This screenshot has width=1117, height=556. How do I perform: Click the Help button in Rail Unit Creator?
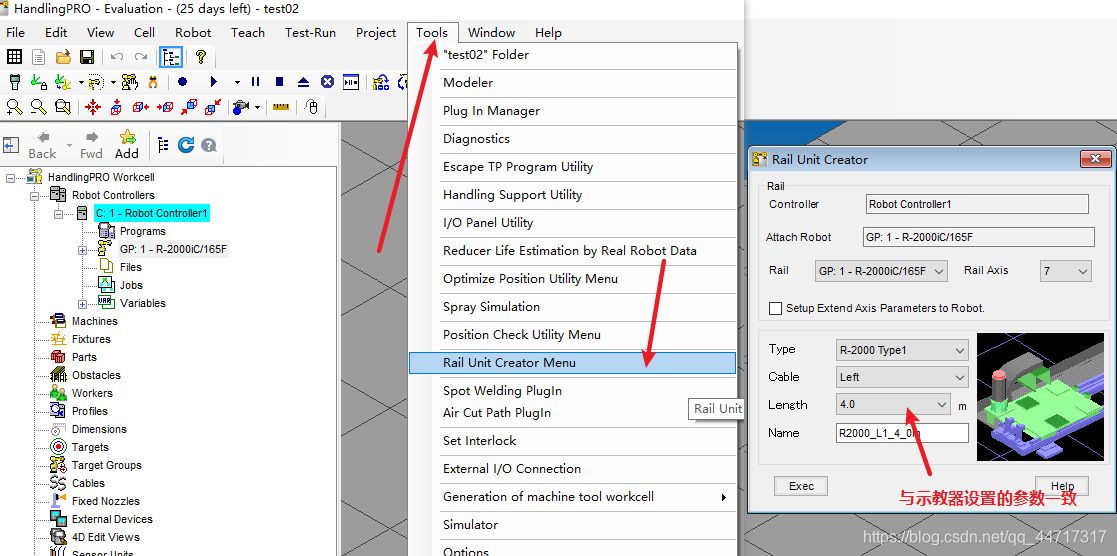coord(1062,486)
